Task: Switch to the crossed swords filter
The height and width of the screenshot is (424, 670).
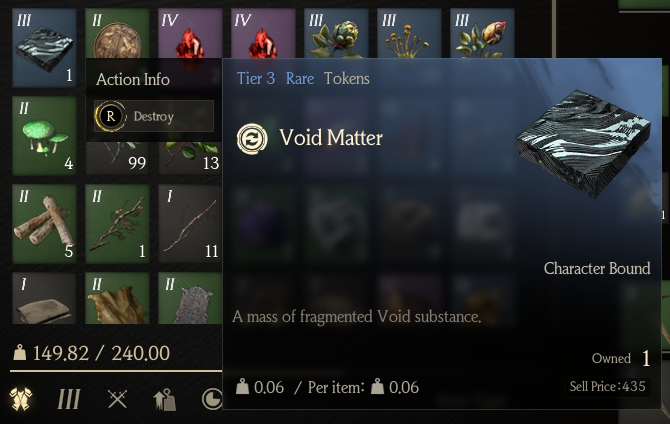Action: (117, 399)
